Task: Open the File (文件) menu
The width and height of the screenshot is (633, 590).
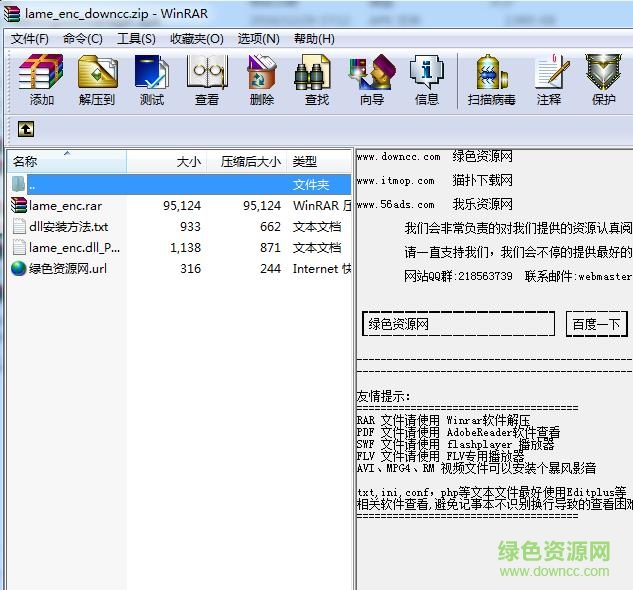Action: click(x=30, y=38)
